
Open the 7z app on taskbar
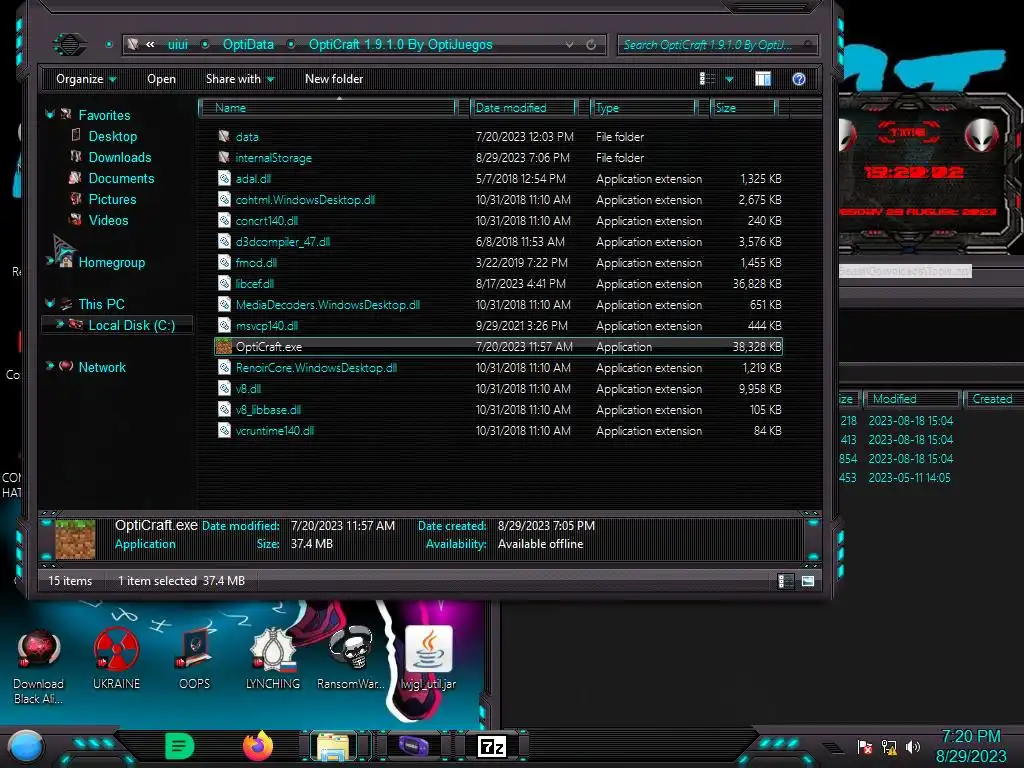coord(492,746)
